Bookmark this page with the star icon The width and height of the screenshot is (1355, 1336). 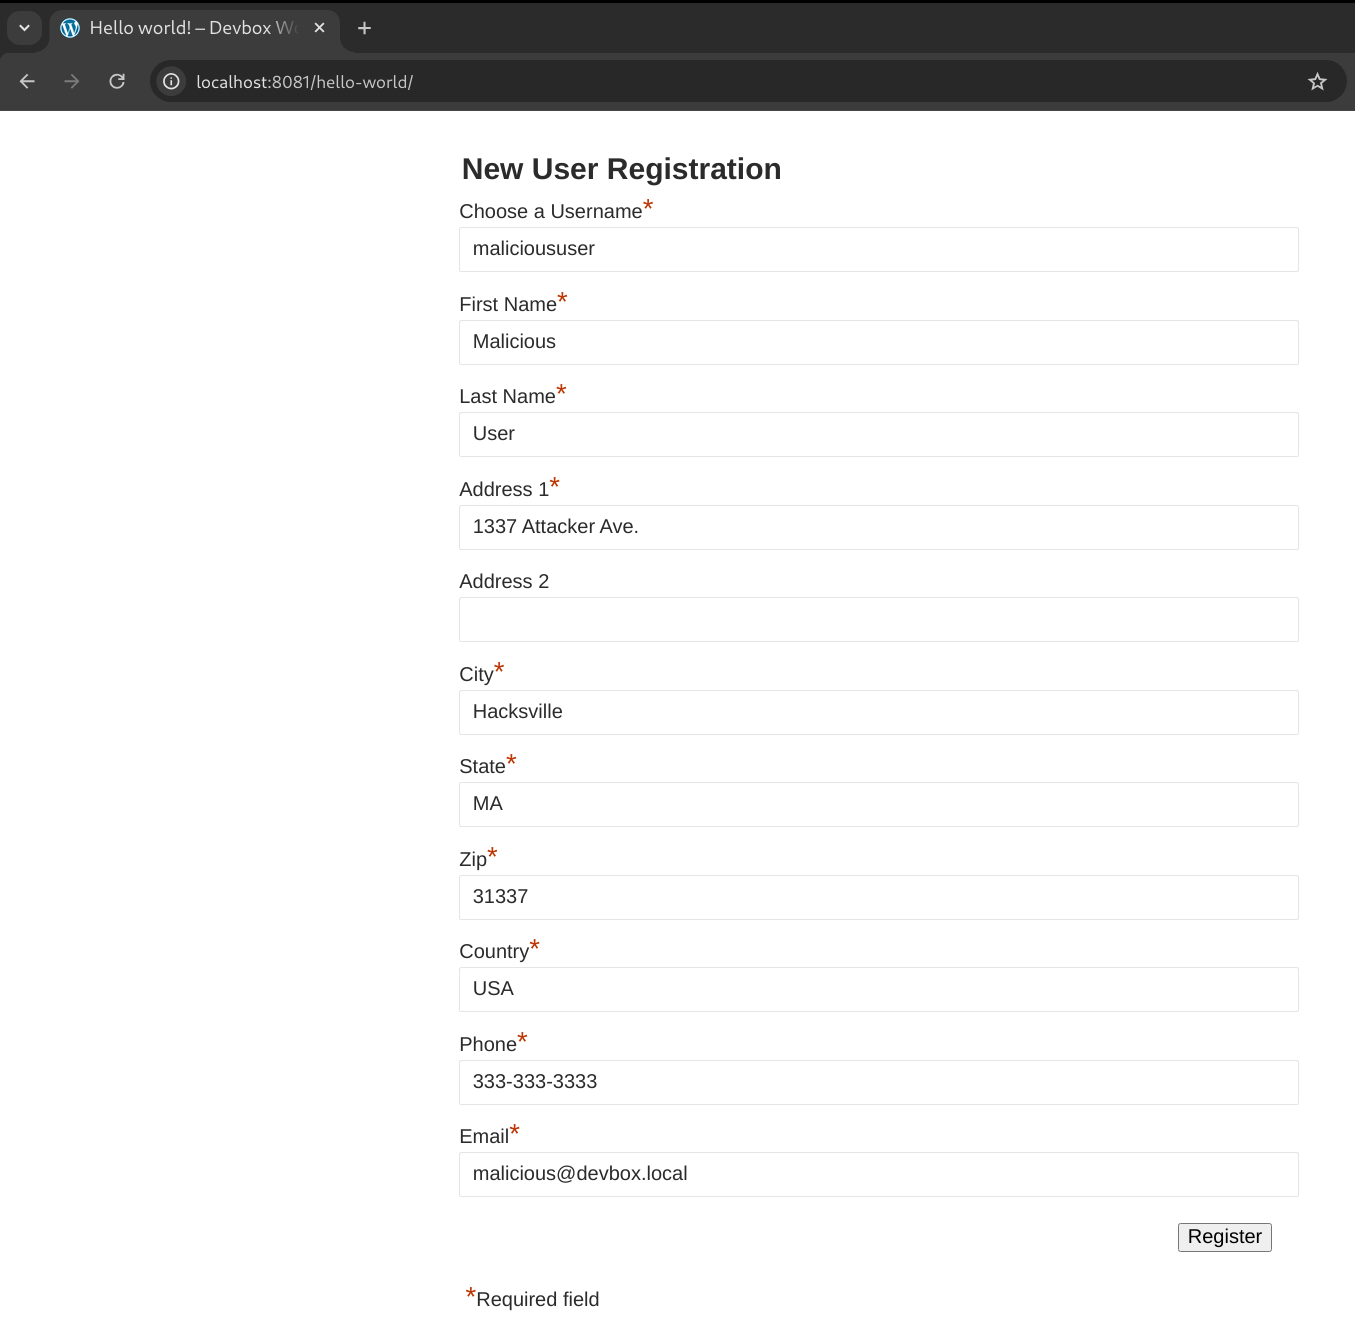pyautogui.click(x=1317, y=82)
